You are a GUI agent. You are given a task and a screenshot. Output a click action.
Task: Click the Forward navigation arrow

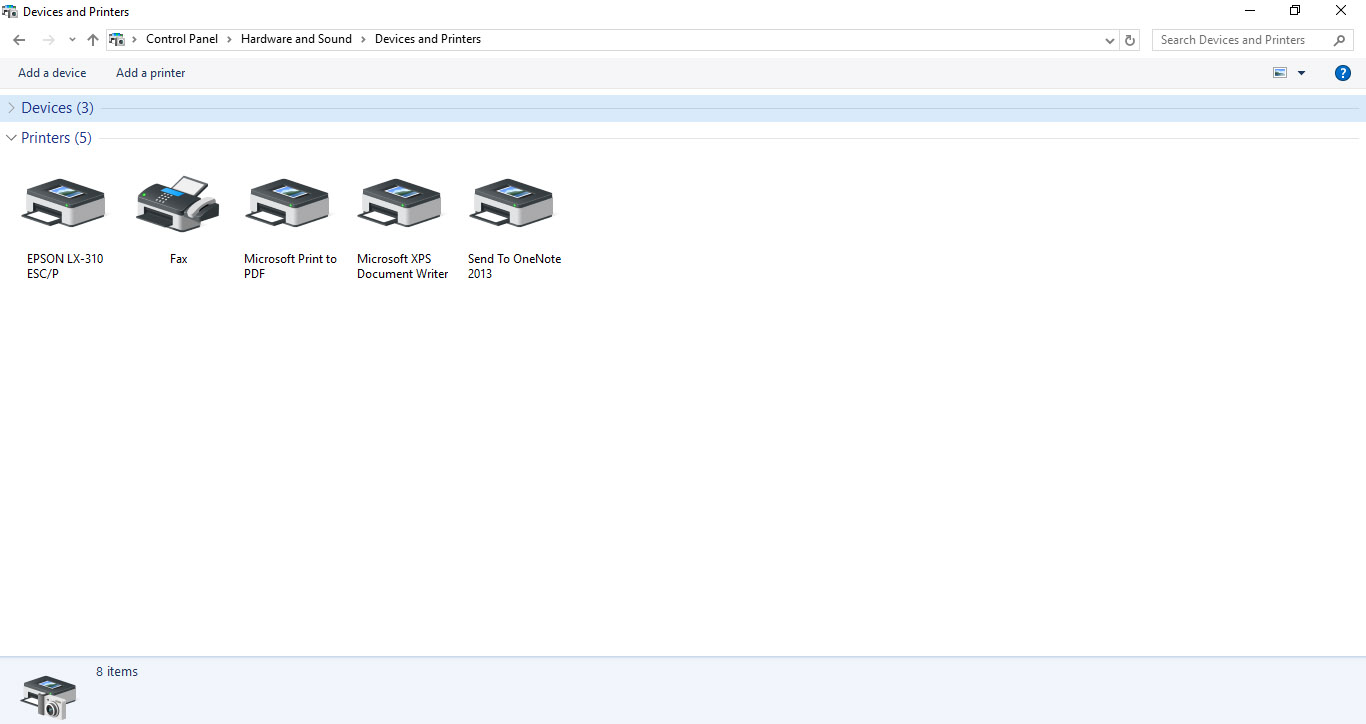click(48, 40)
